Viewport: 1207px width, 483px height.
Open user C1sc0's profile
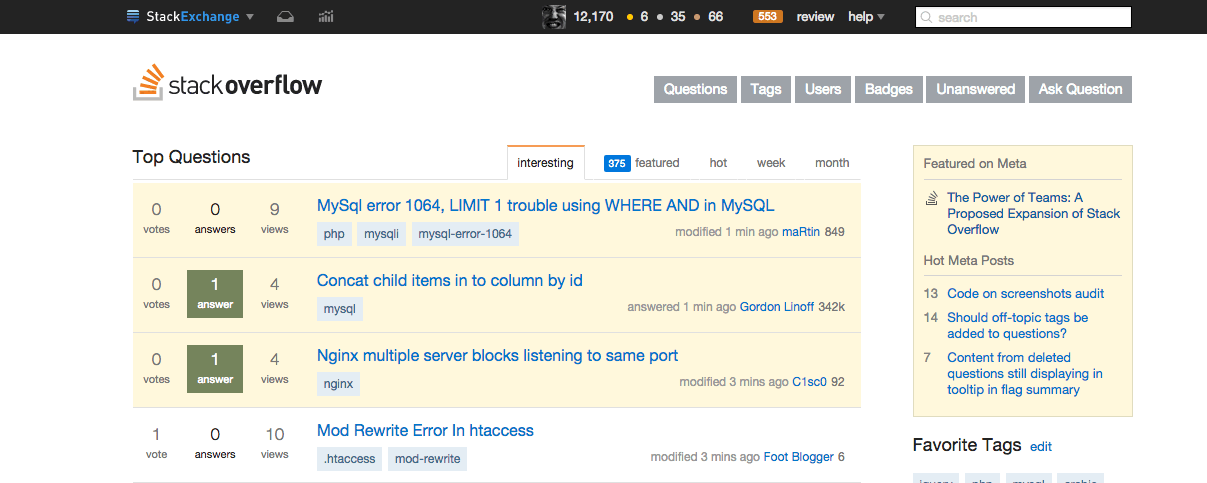(810, 382)
